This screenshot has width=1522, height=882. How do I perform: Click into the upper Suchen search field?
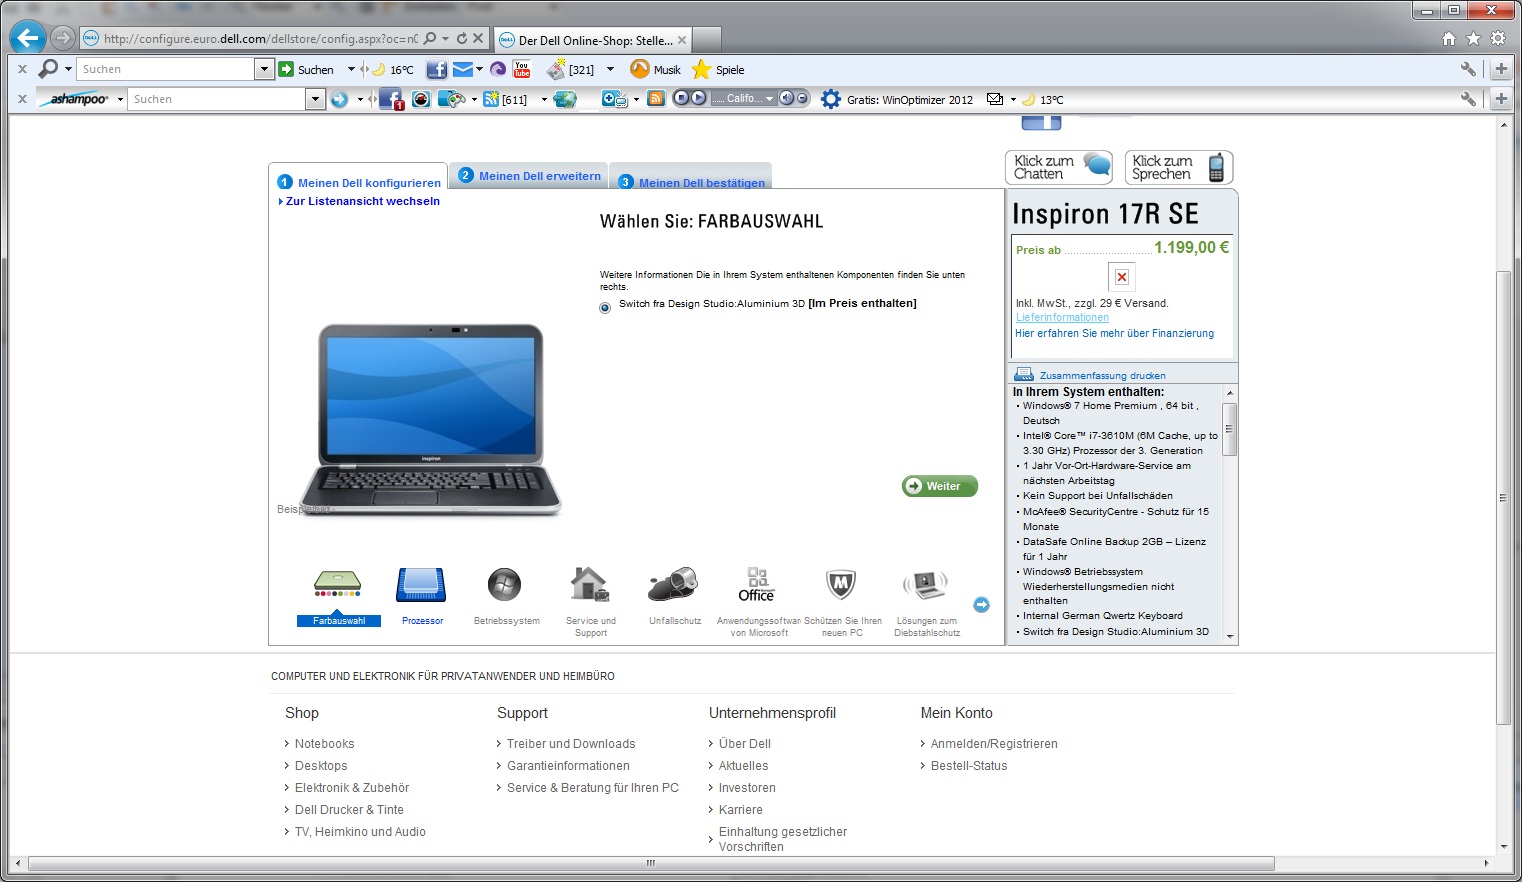tap(166, 69)
